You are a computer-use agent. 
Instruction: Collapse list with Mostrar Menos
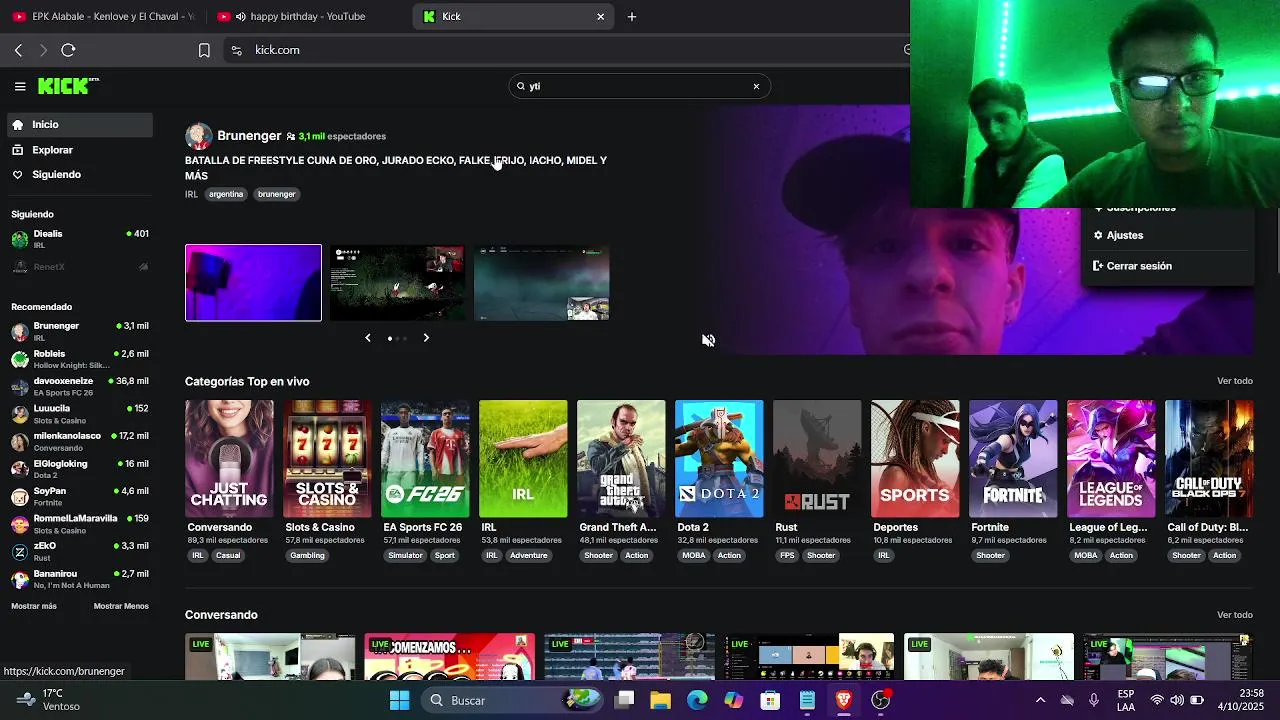point(121,606)
